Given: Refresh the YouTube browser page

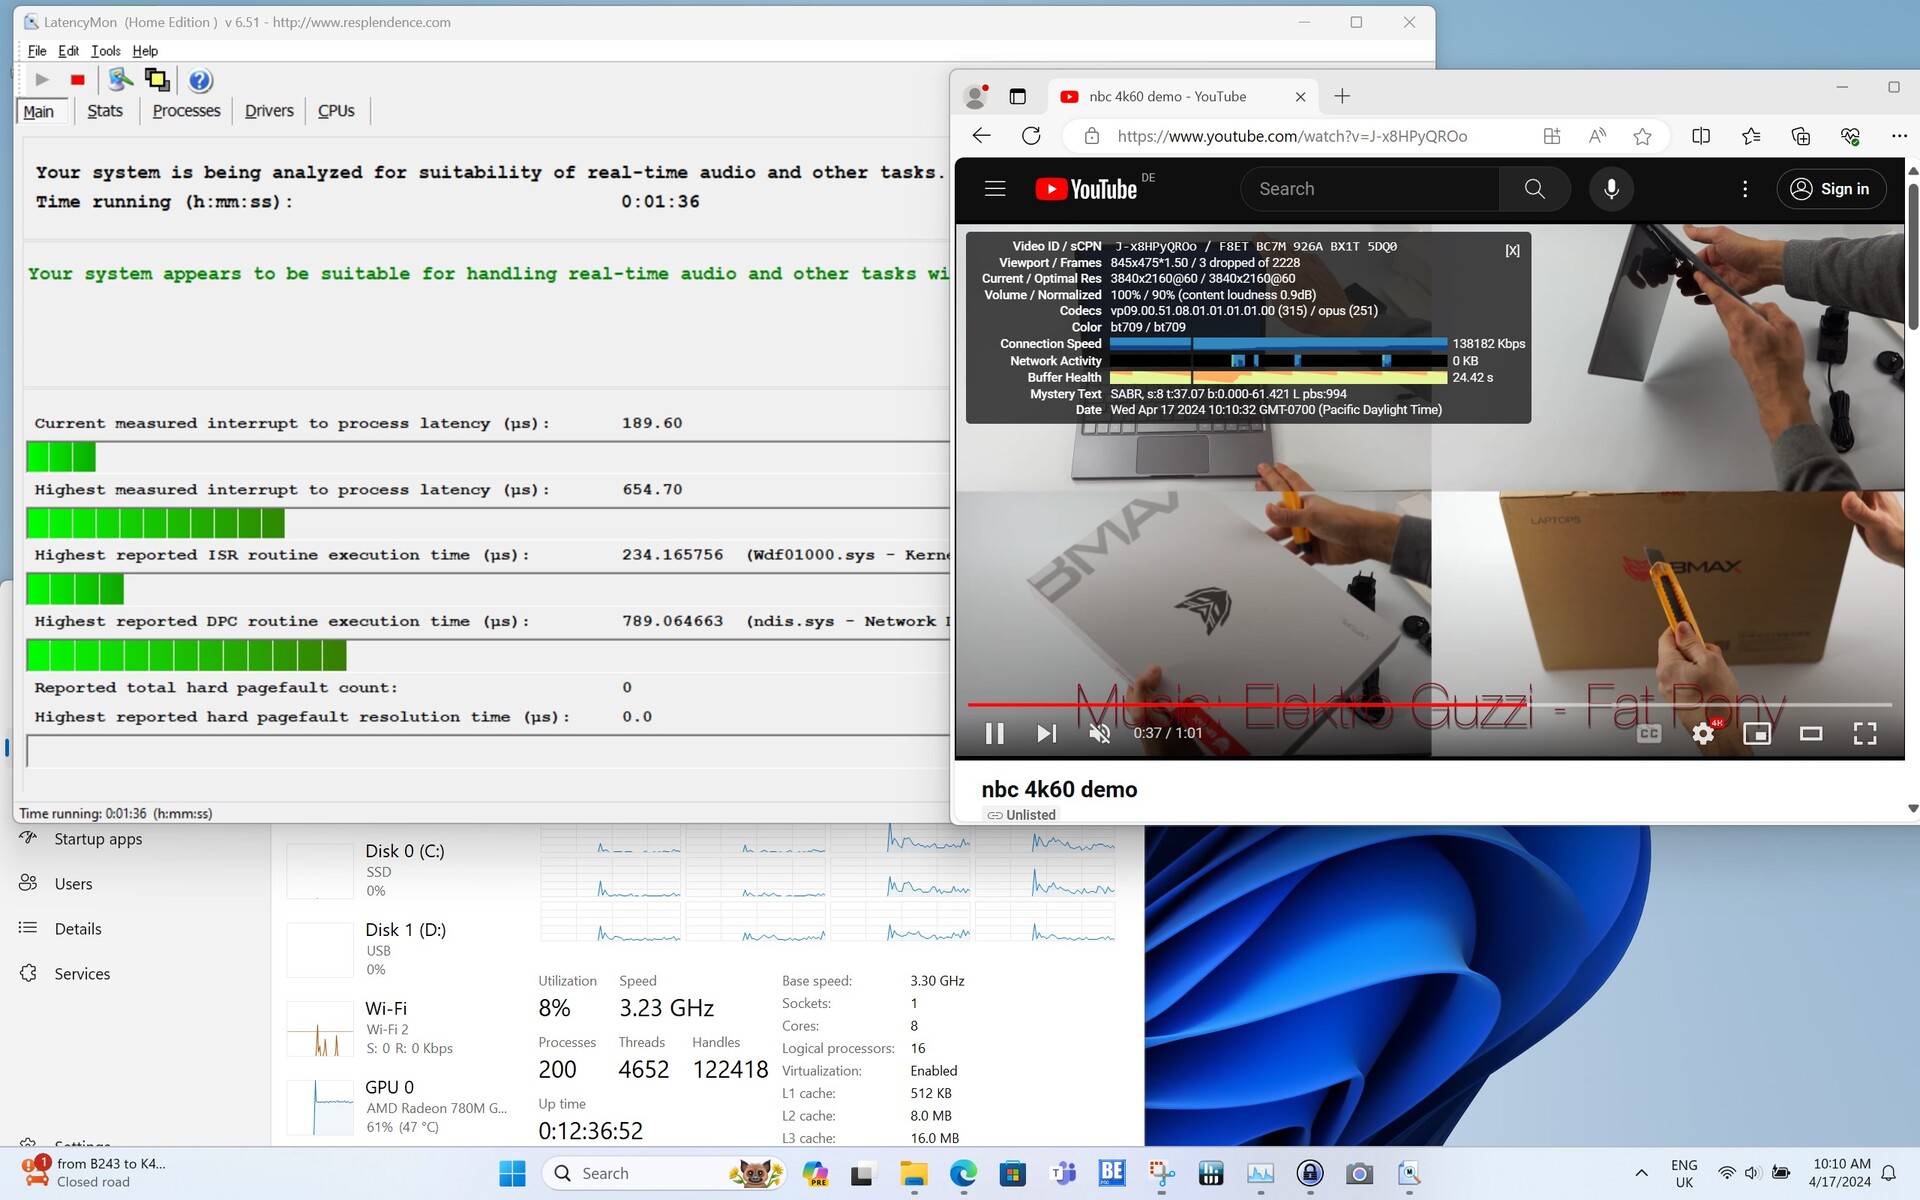Looking at the screenshot, I should coord(1031,136).
